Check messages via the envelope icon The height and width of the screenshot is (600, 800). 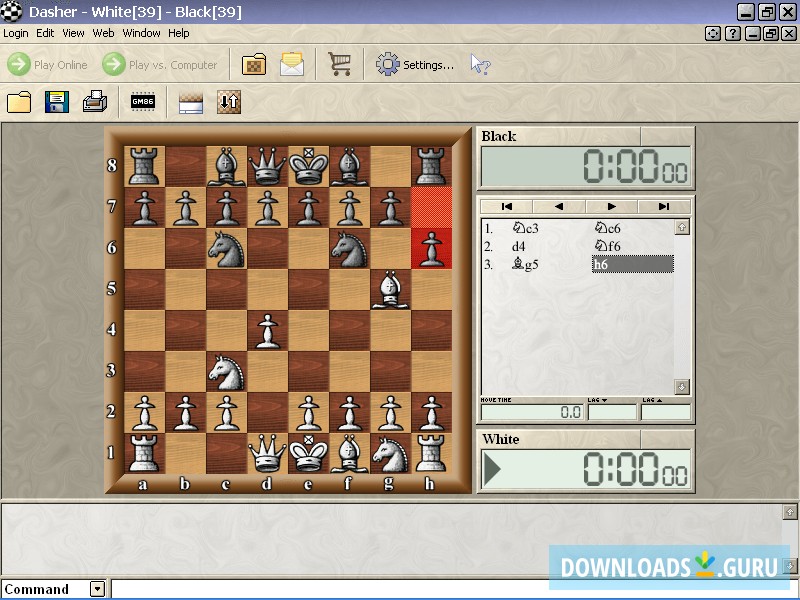point(291,63)
